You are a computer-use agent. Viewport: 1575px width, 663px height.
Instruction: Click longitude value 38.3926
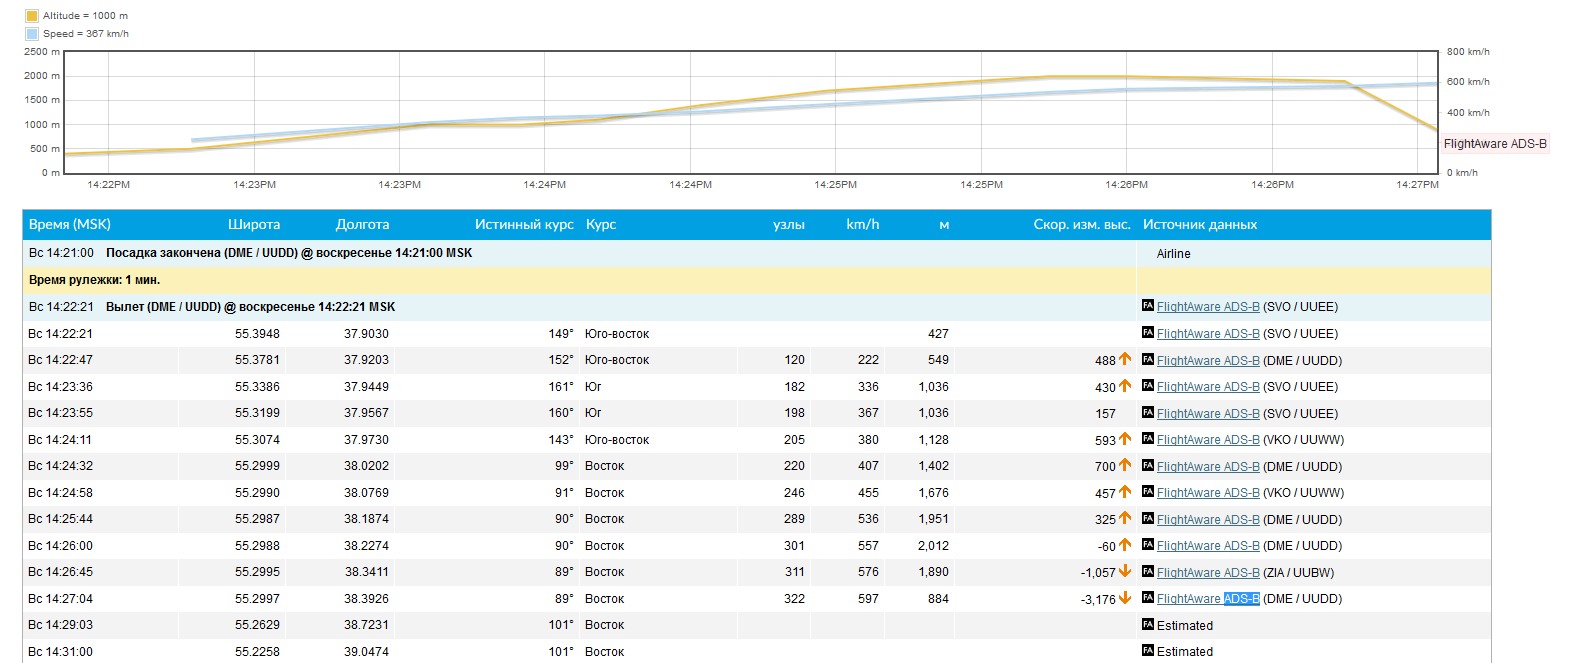[x=367, y=599]
